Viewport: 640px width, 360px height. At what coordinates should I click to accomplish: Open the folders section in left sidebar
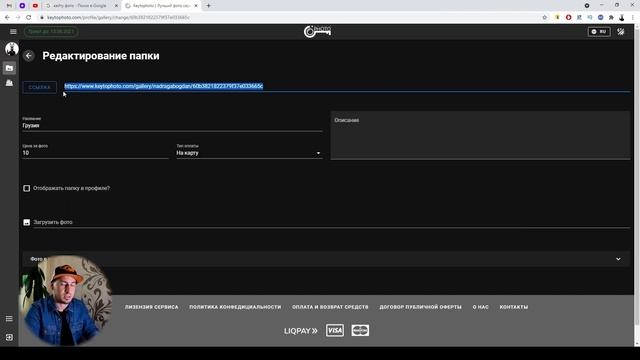click(x=9, y=68)
